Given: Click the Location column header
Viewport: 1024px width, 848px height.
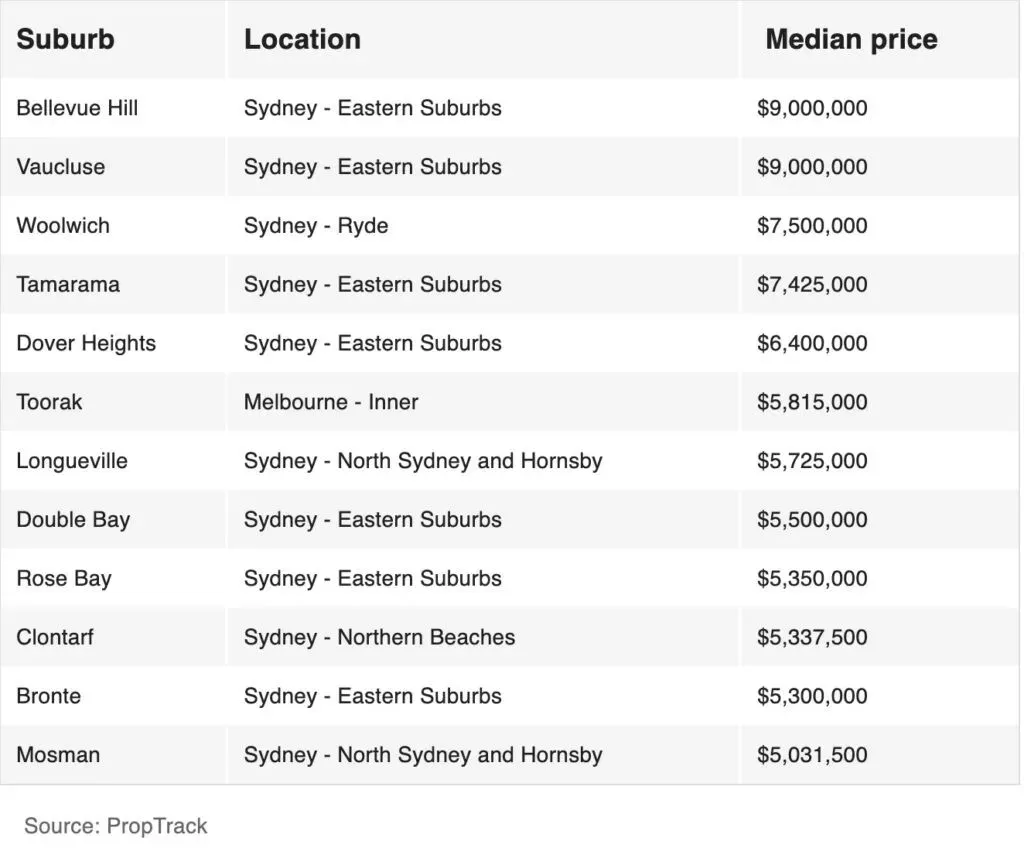Looking at the screenshot, I should point(302,40).
